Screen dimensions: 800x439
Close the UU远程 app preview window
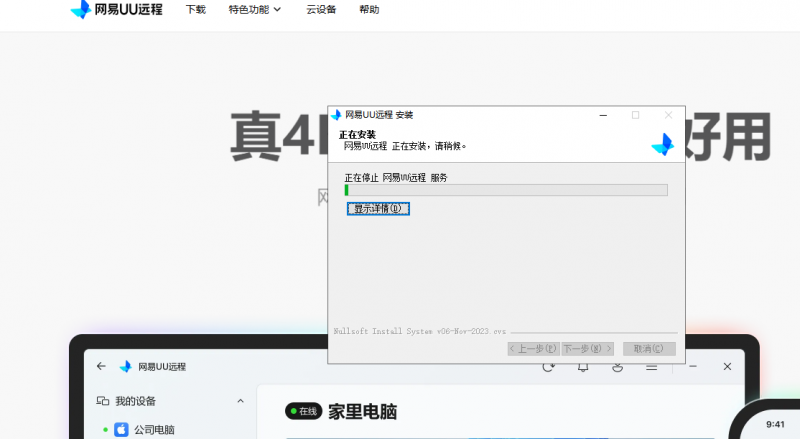727,367
